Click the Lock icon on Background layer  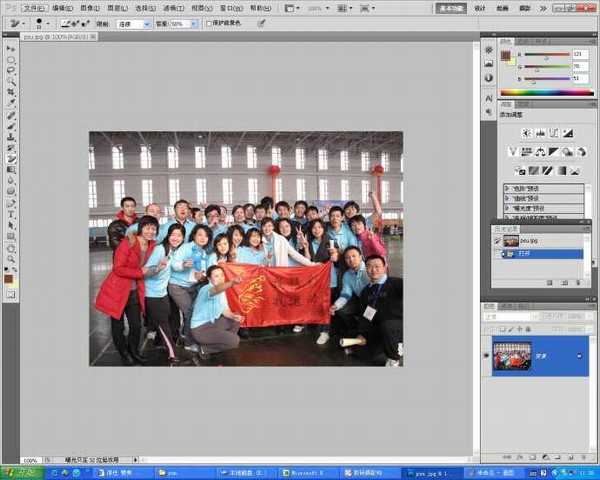[580, 356]
